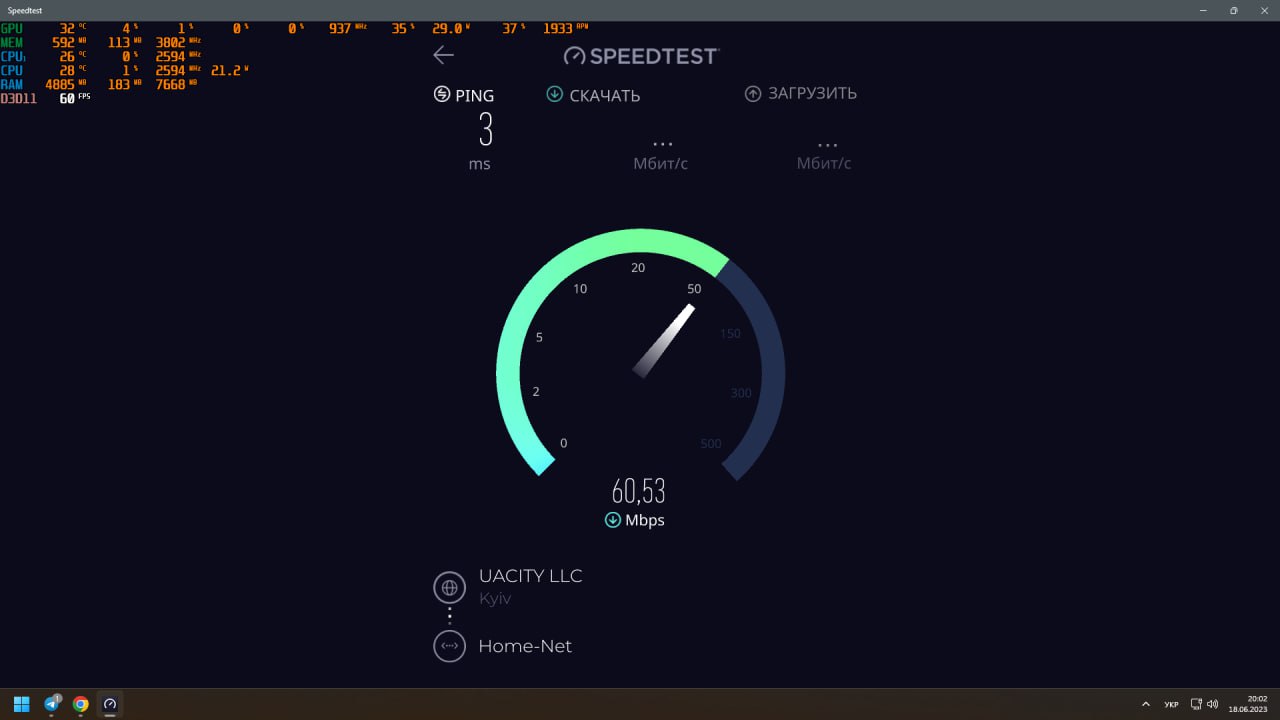Open the network status tray icon
This screenshot has width=1280, height=720.
pyautogui.click(x=1196, y=704)
